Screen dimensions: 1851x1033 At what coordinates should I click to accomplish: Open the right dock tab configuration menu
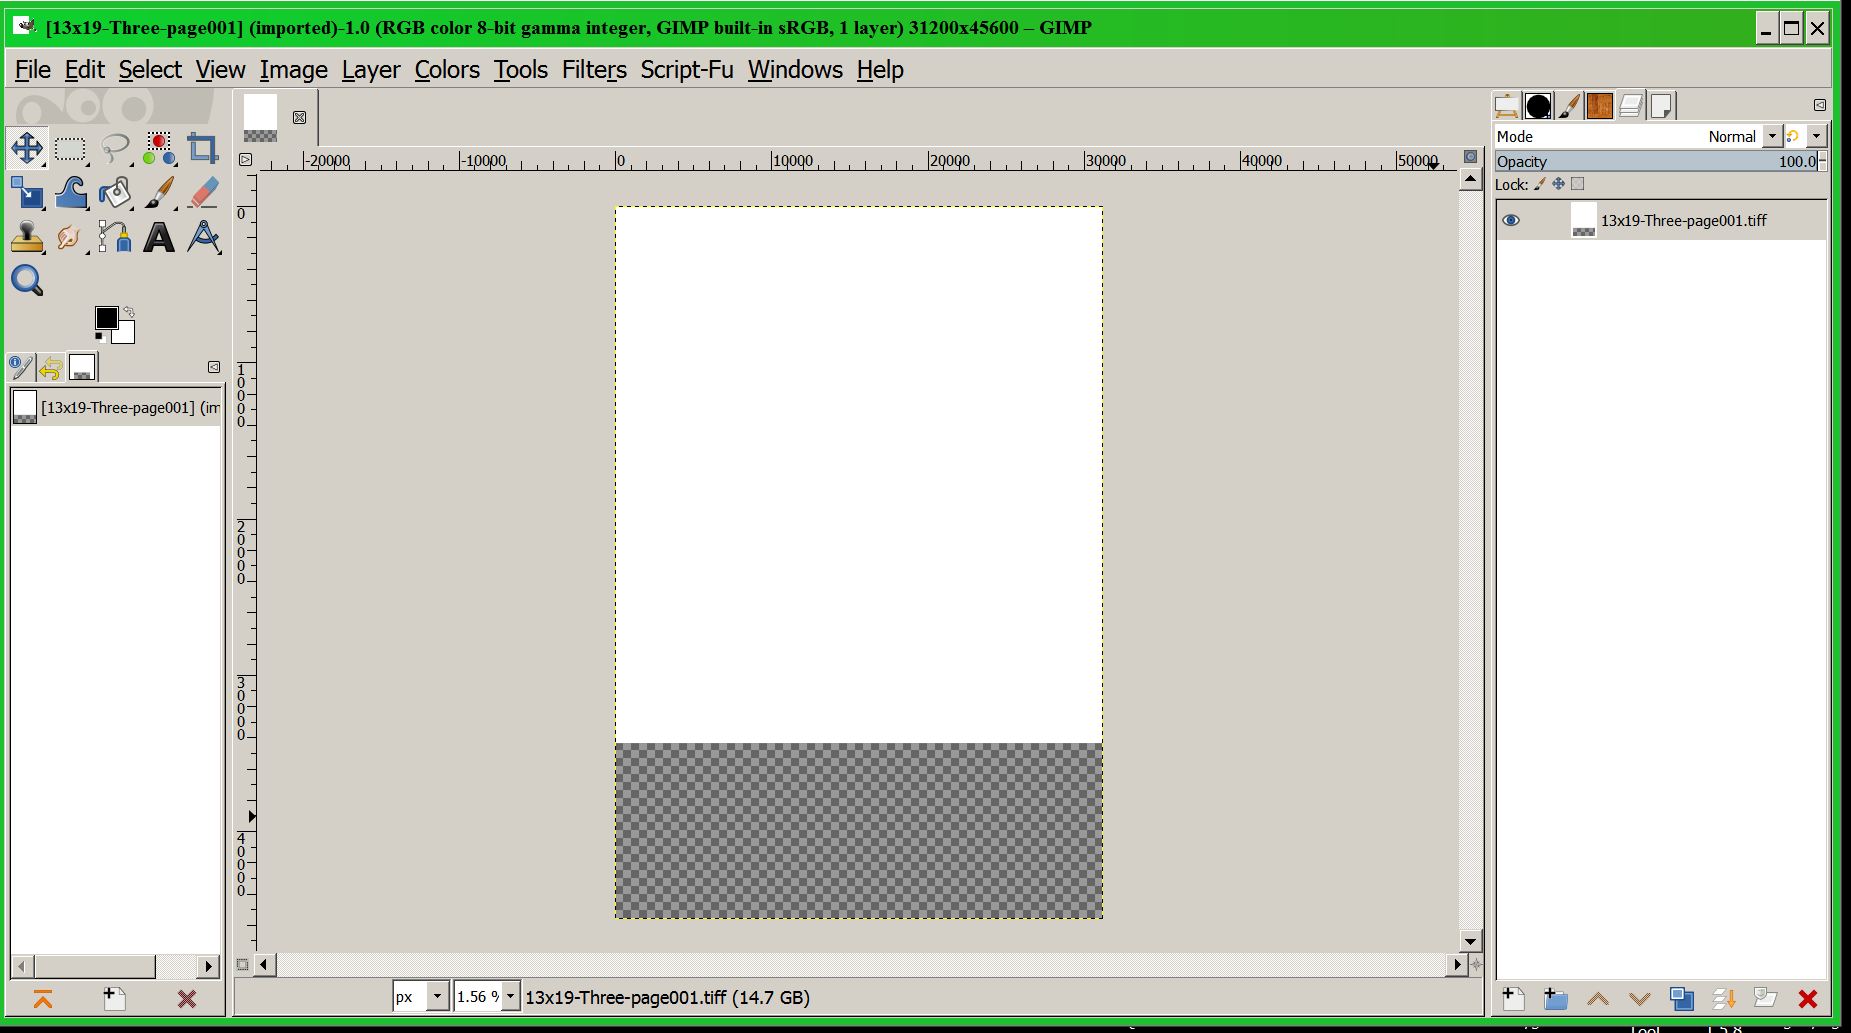click(x=1819, y=105)
